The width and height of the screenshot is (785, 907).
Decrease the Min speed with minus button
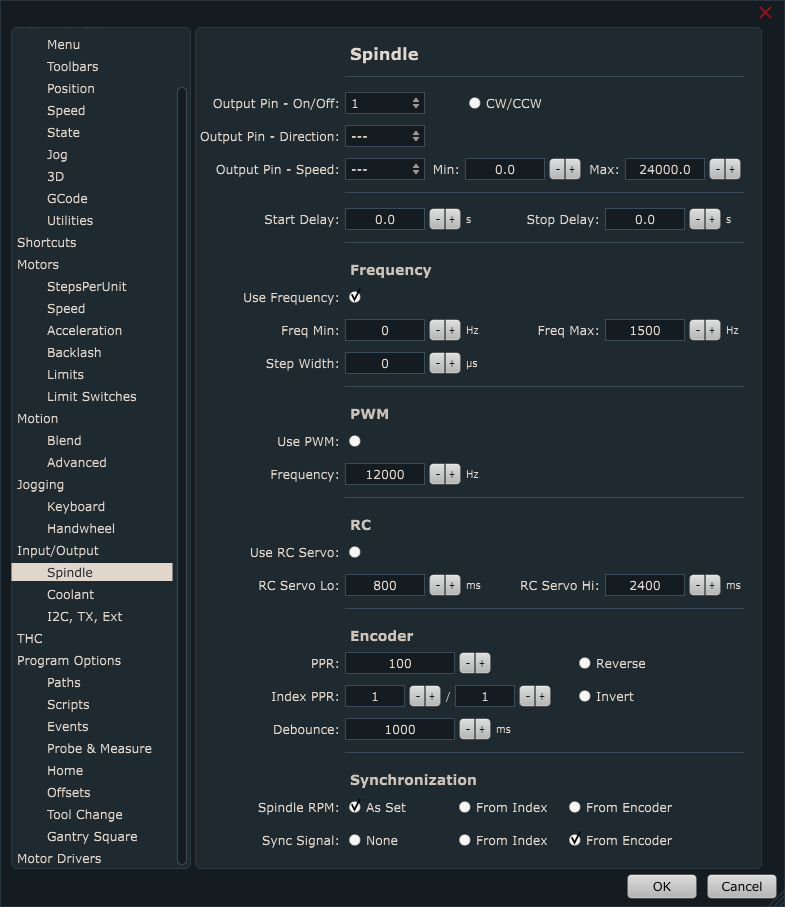[x=557, y=170]
